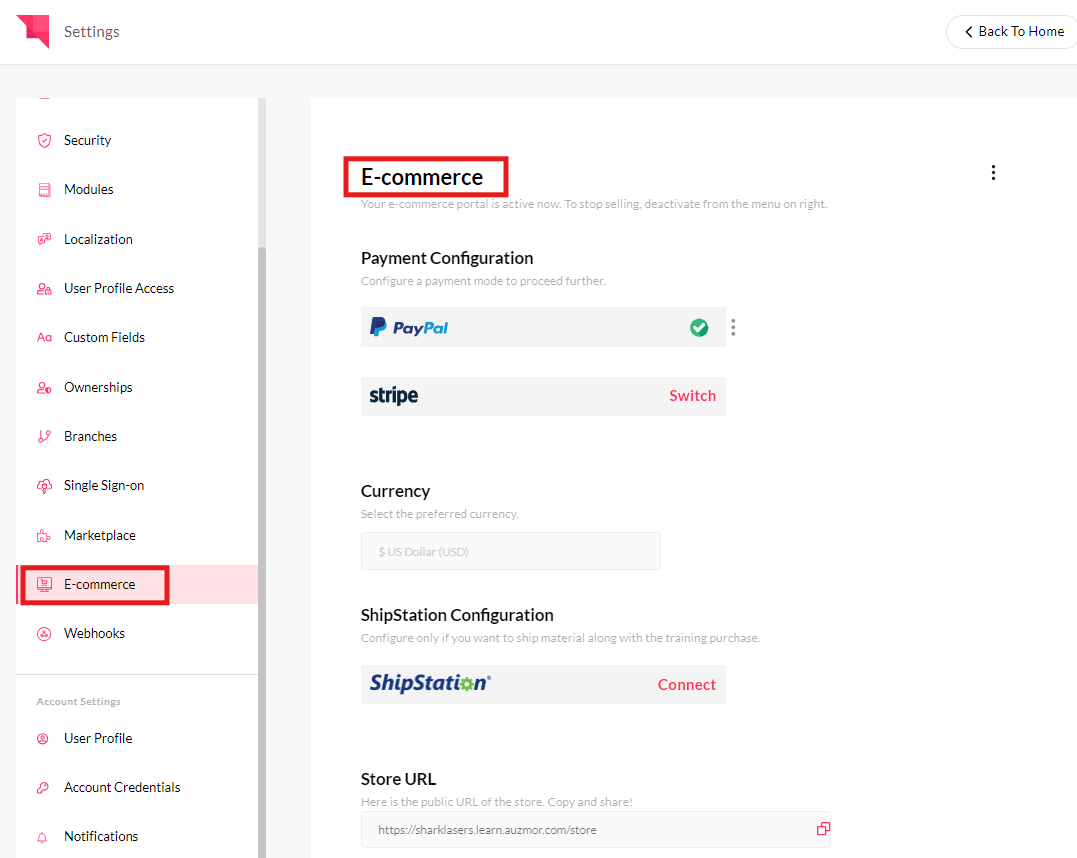Image resolution: width=1077 pixels, height=858 pixels.
Task: Open E-commerce three-dot menu at top right
Action: pyautogui.click(x=993, y=172)
